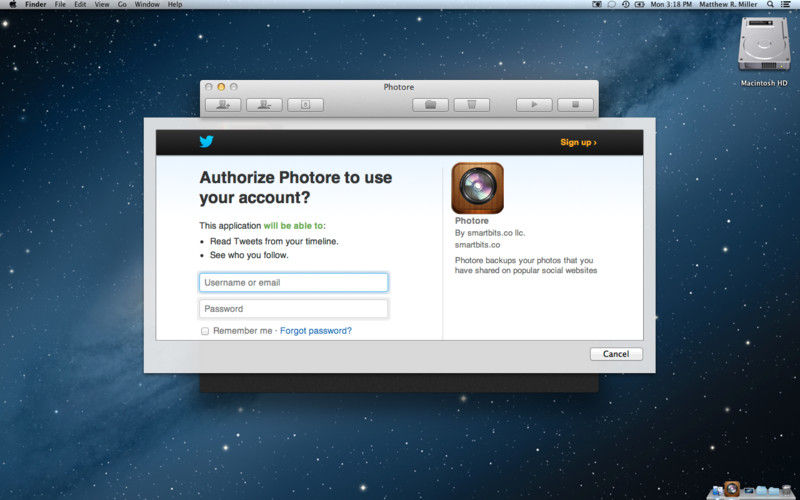This screenshot has width=800, height=500.
Task: Open the folder toolbar button in Photore
Action: [x=430, y=105]
